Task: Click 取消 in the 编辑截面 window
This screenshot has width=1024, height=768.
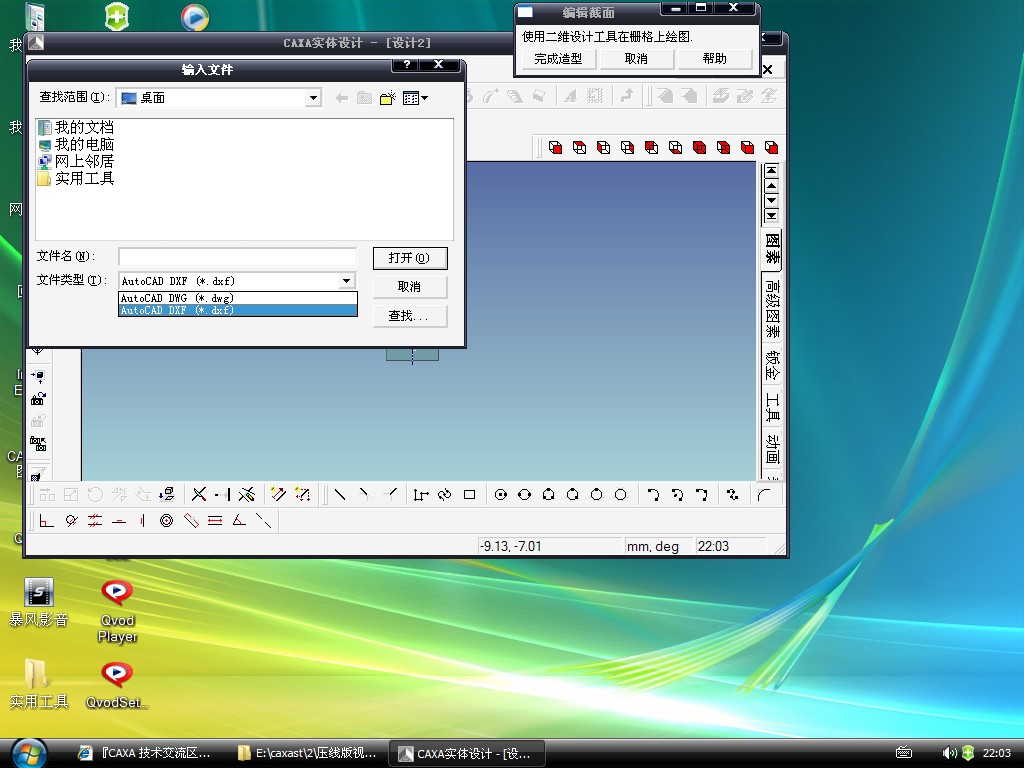Action: click(636, 59)
